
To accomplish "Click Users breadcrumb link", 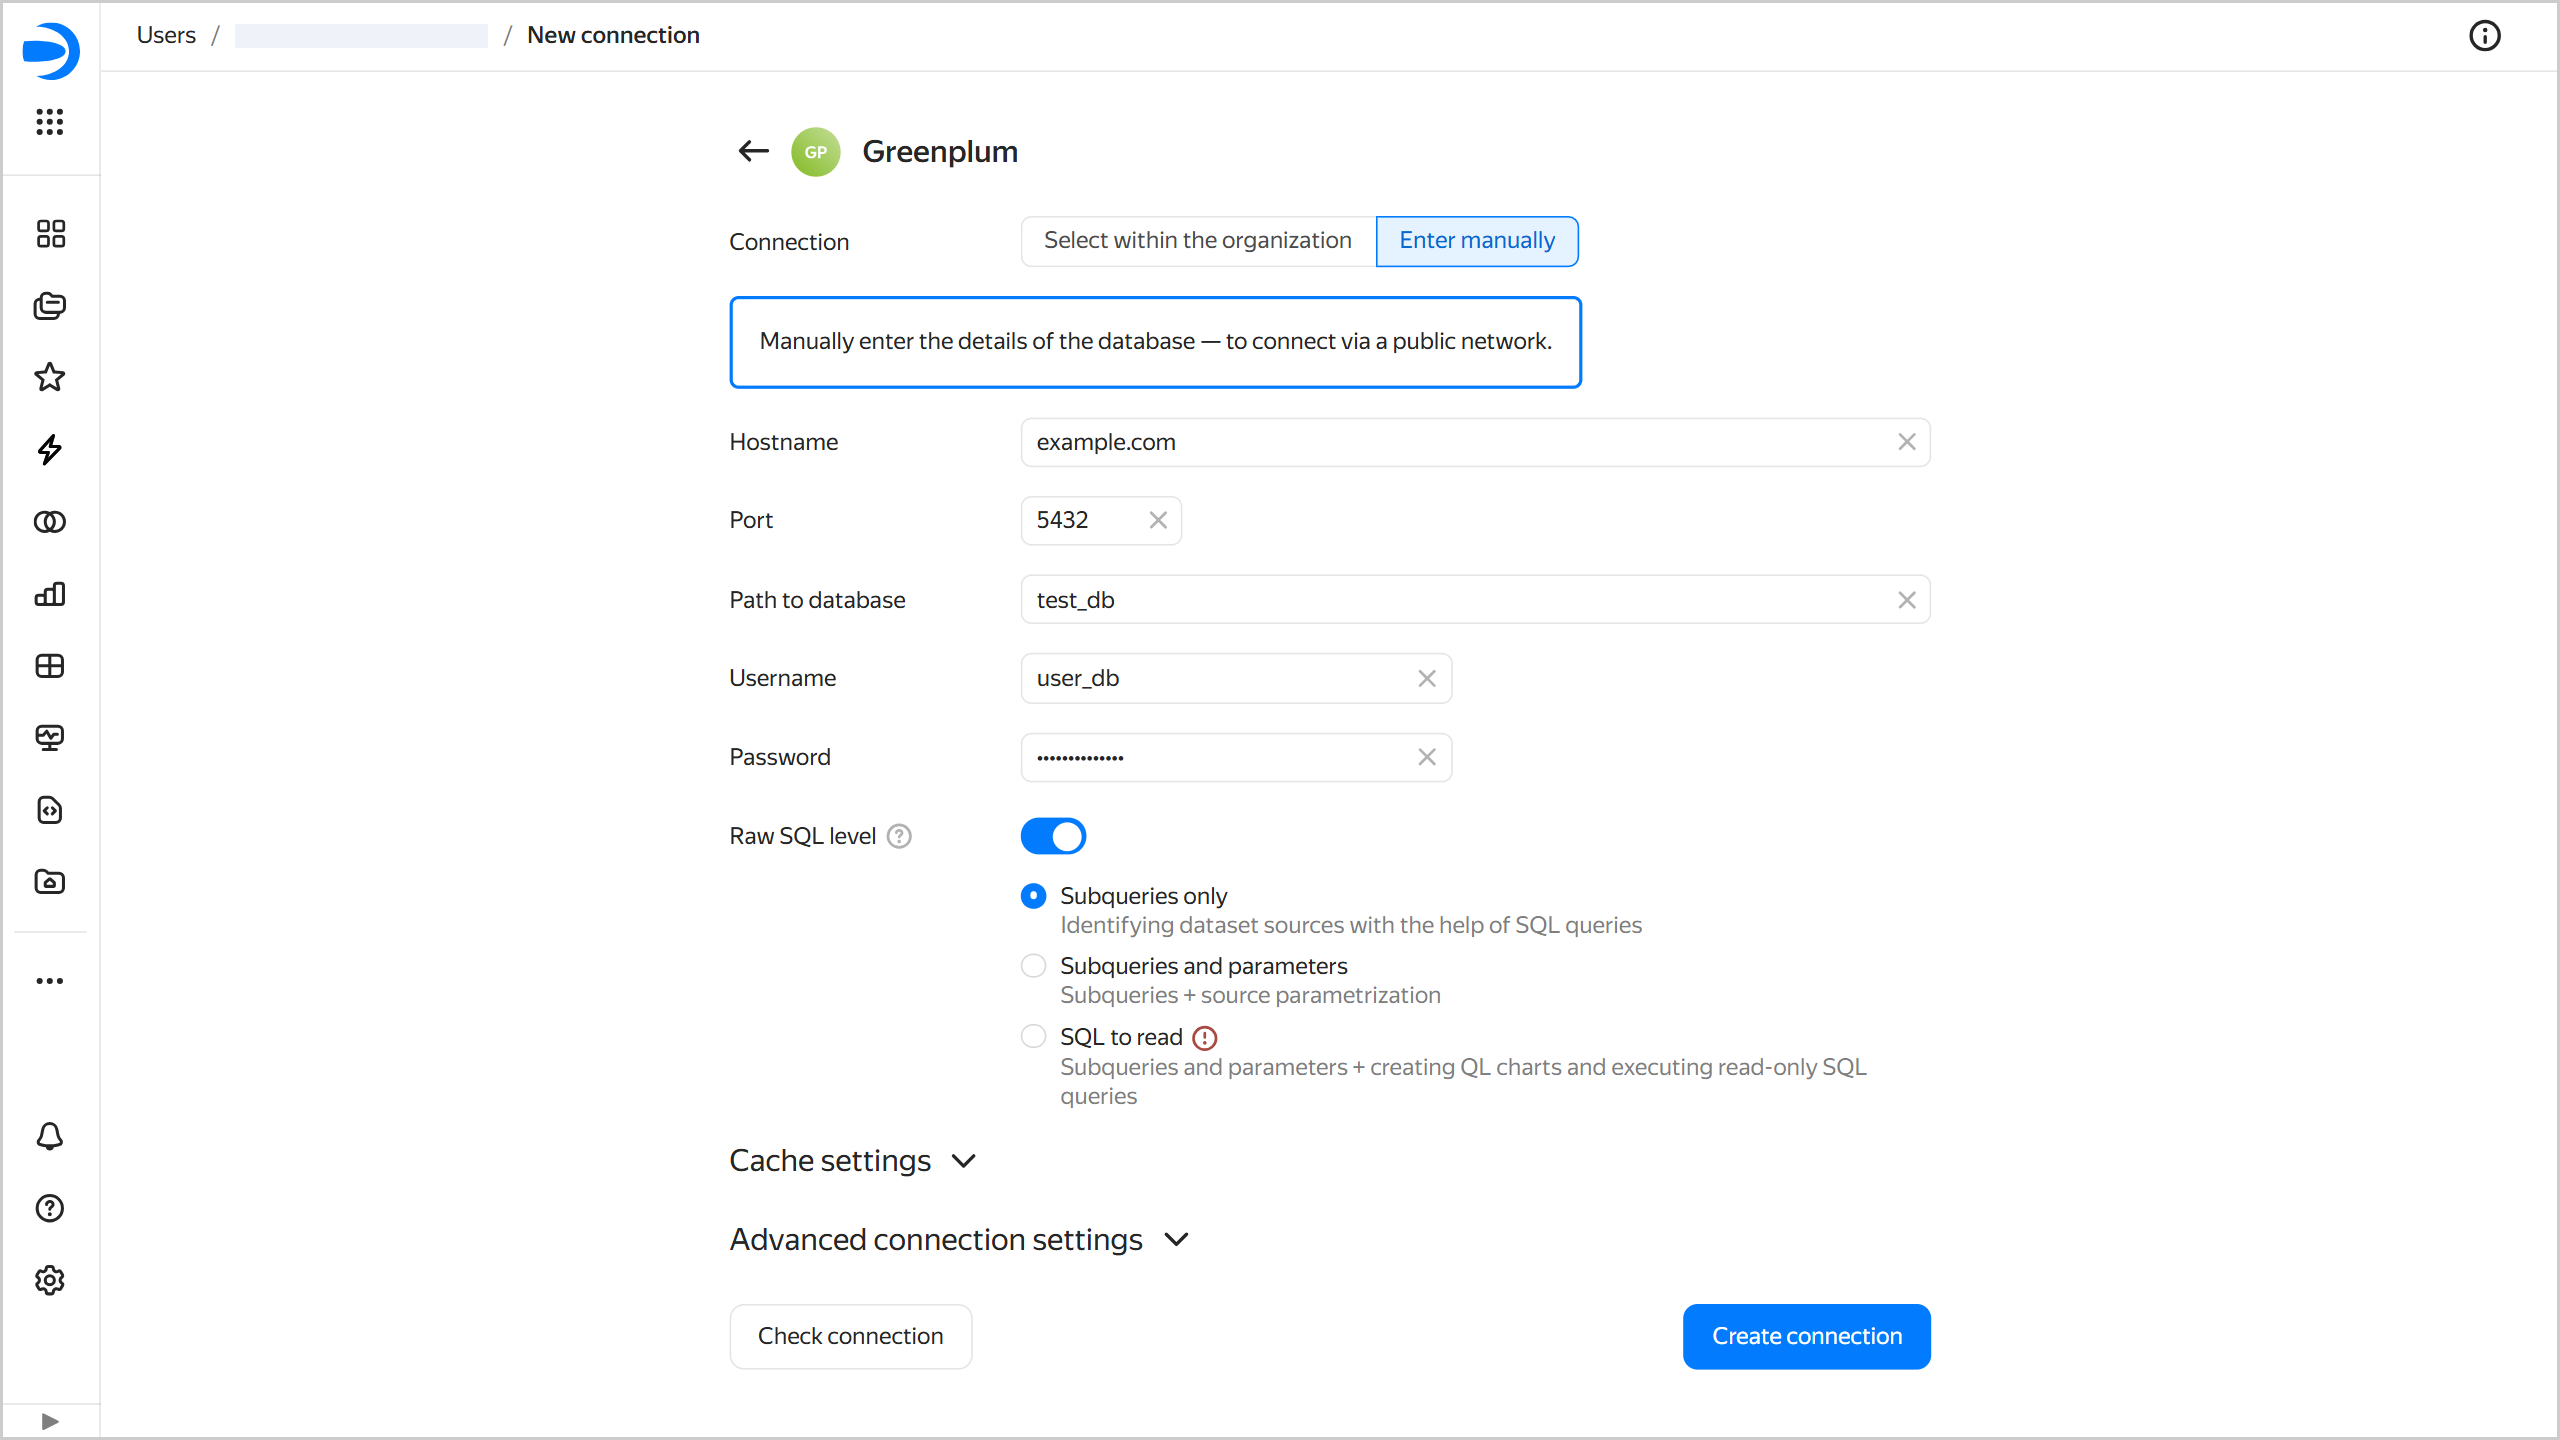I will pyautogui.click(x=166, y=35).
